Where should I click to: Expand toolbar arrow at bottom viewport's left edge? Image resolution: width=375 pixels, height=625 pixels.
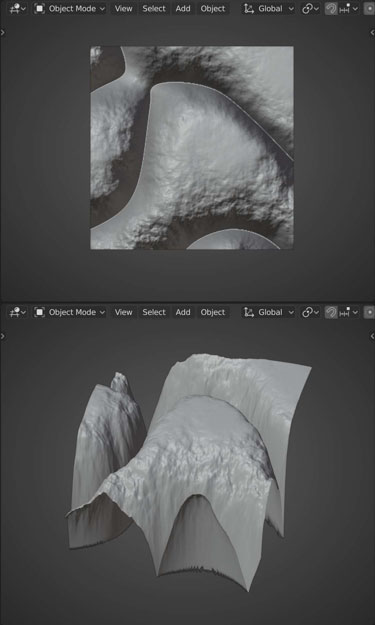(2, 336)
